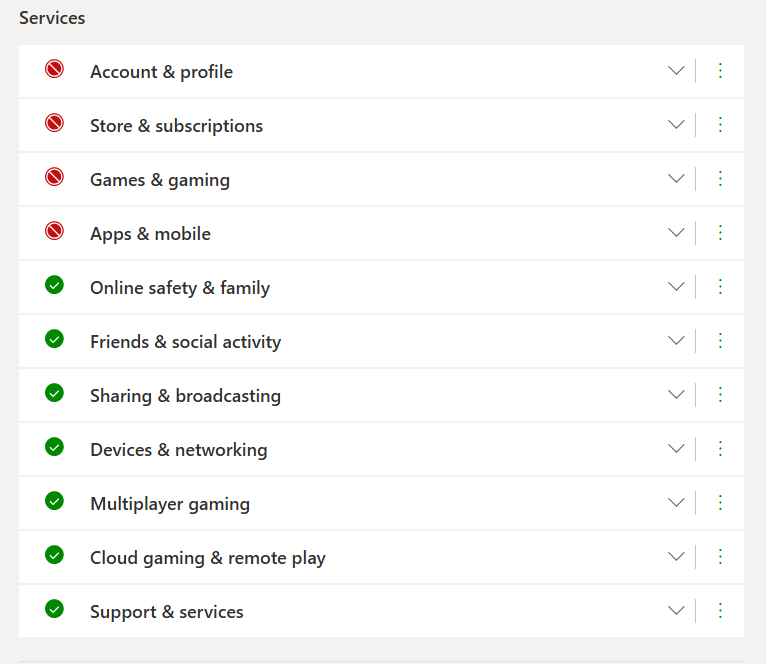Click the Cloud gaming & remote play label
This screenshot has height=664, width=766.
coord(208,558)
